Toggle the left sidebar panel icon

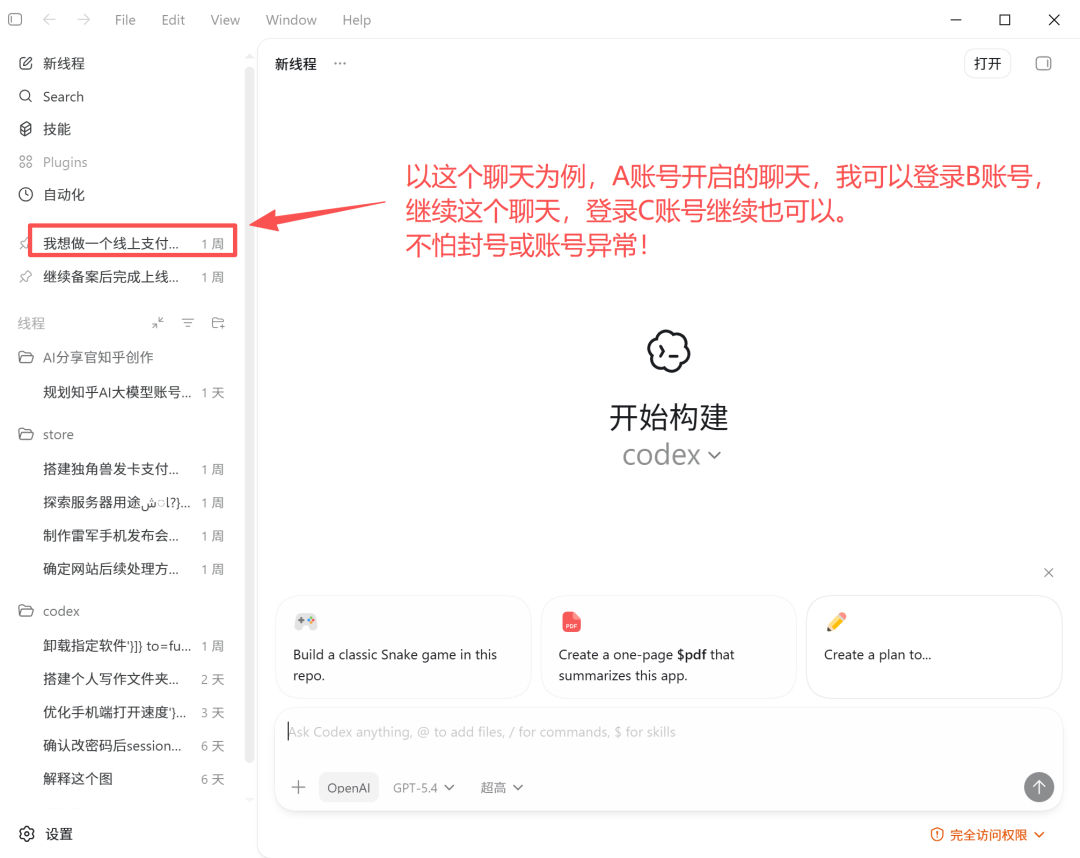tap(15, 20)
